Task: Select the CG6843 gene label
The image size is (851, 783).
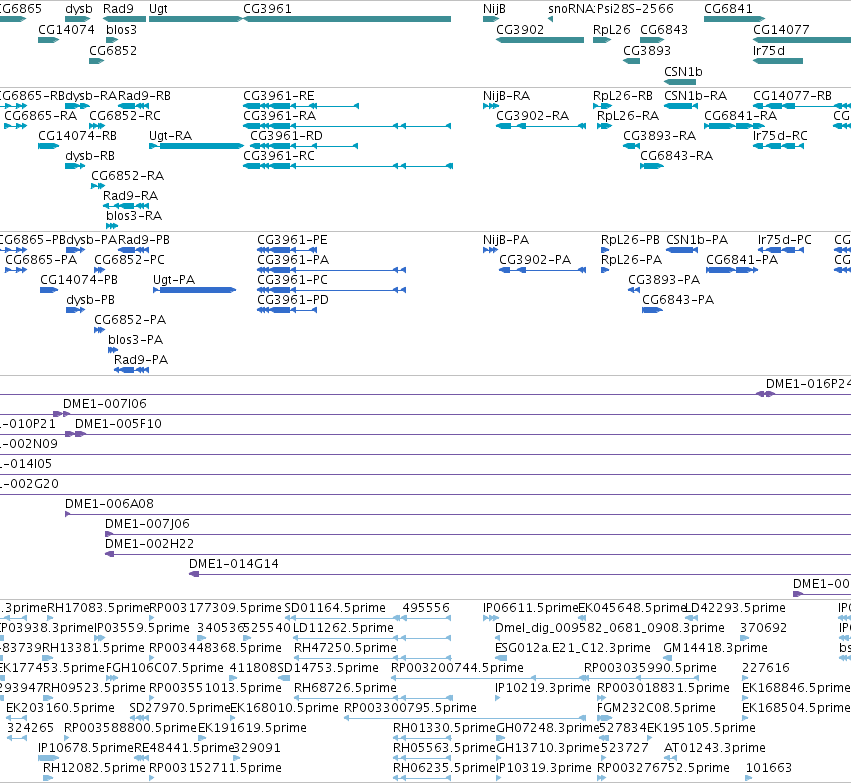Action: (x=664, y=30)
